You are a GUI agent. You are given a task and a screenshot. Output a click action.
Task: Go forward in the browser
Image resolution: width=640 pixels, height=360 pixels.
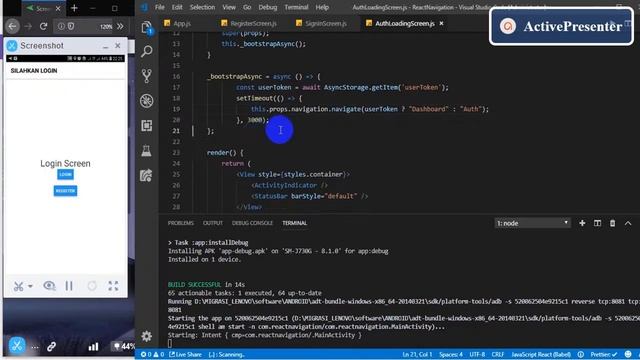(x=28, y=27)
